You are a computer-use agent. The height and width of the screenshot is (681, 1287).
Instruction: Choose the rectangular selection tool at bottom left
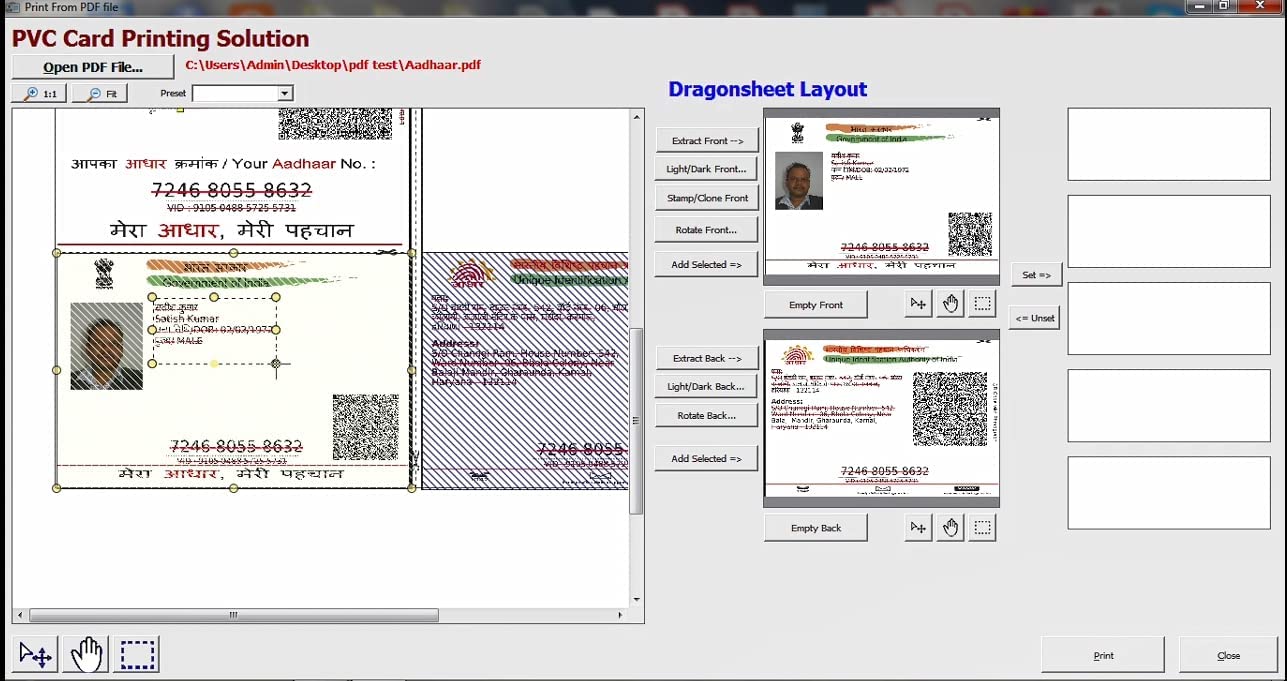[x=137, y=655]
